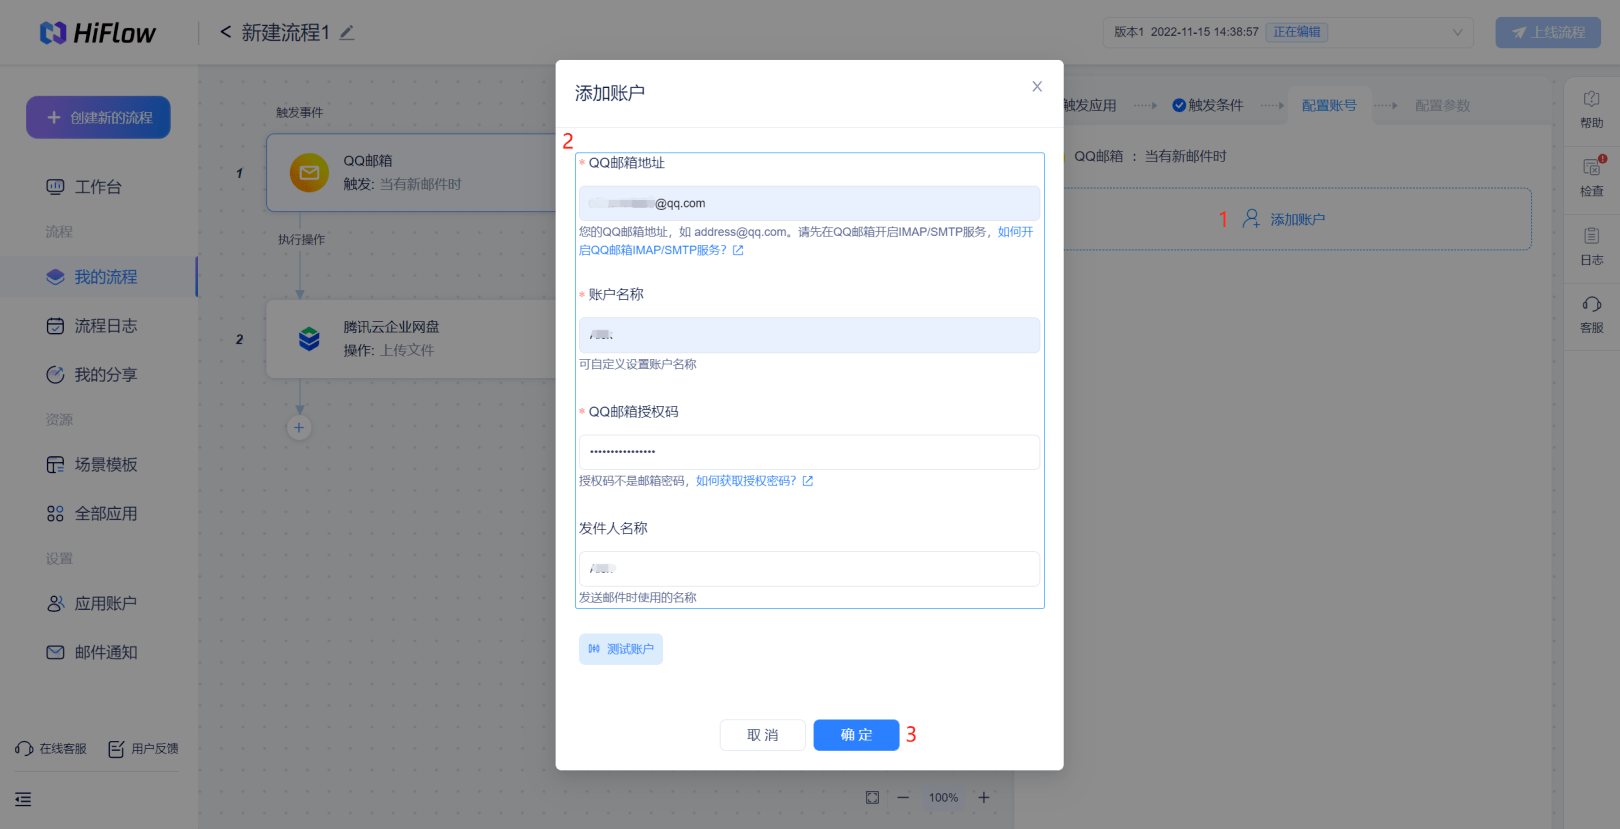
Task: Click the 100% zoom level
Action: coord(943,798)
